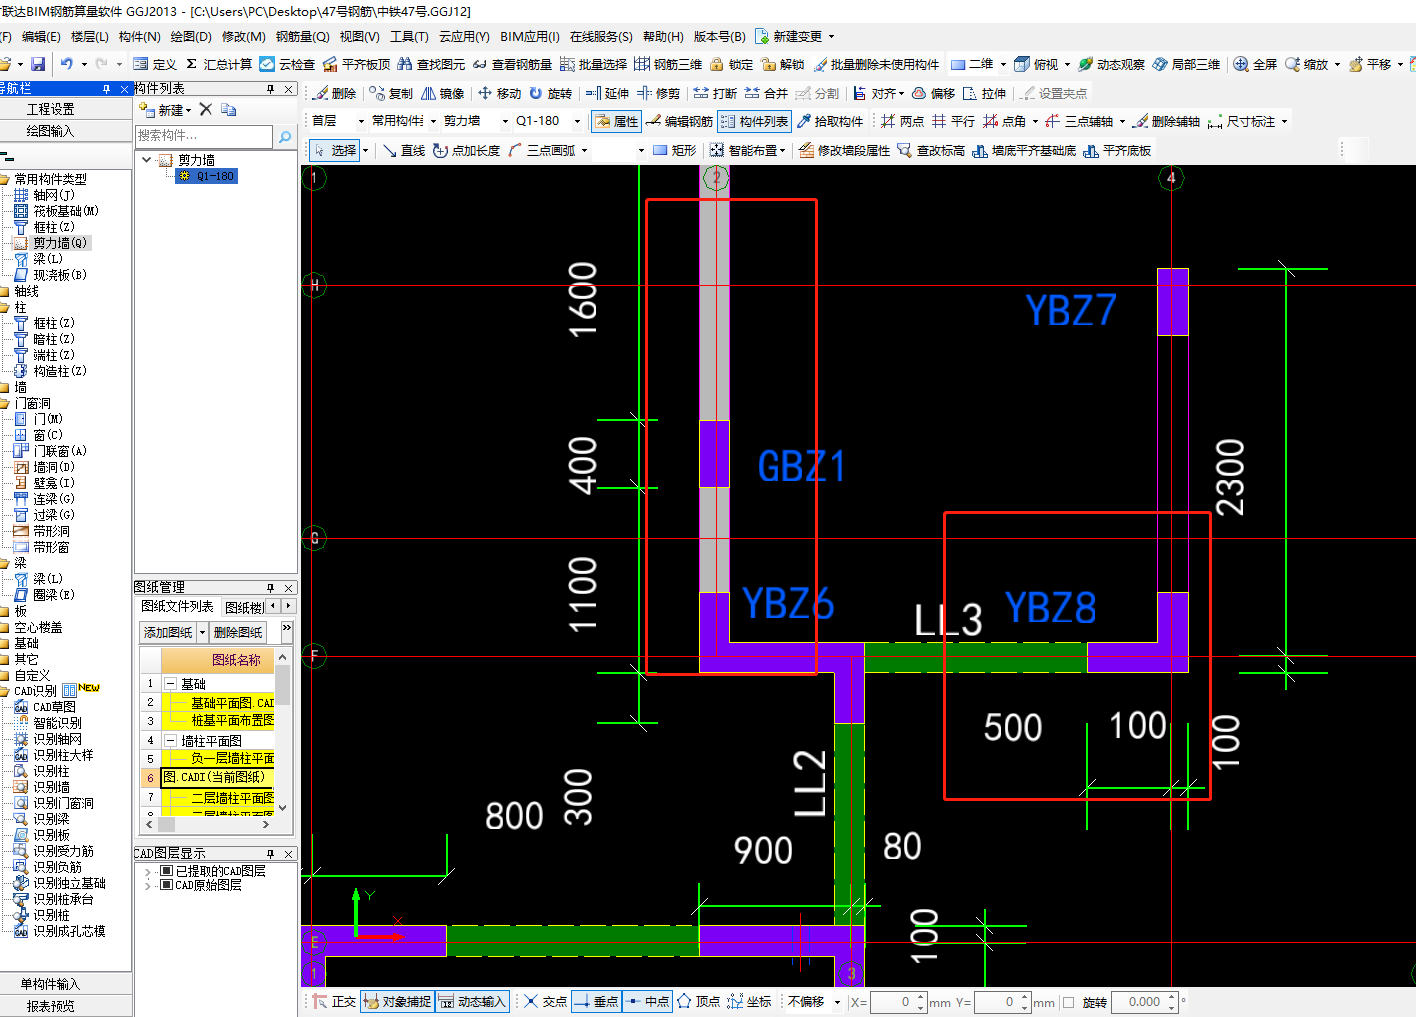The height and width of the screenshot is (1017, 1416).
Task: Click the 删除图纸 button
Action: coord(238,632)
